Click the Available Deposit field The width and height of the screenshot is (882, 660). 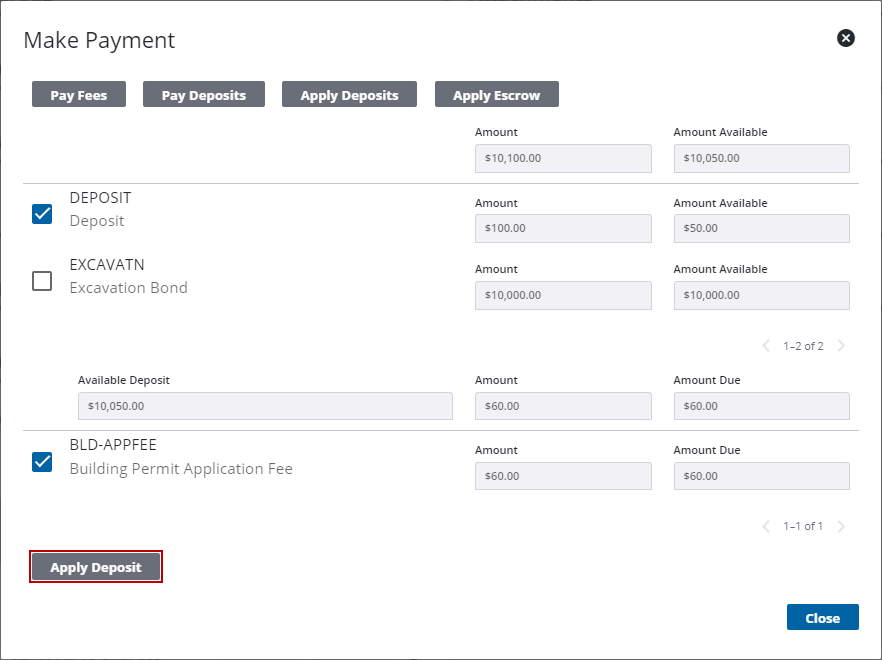tap(265, 406)
